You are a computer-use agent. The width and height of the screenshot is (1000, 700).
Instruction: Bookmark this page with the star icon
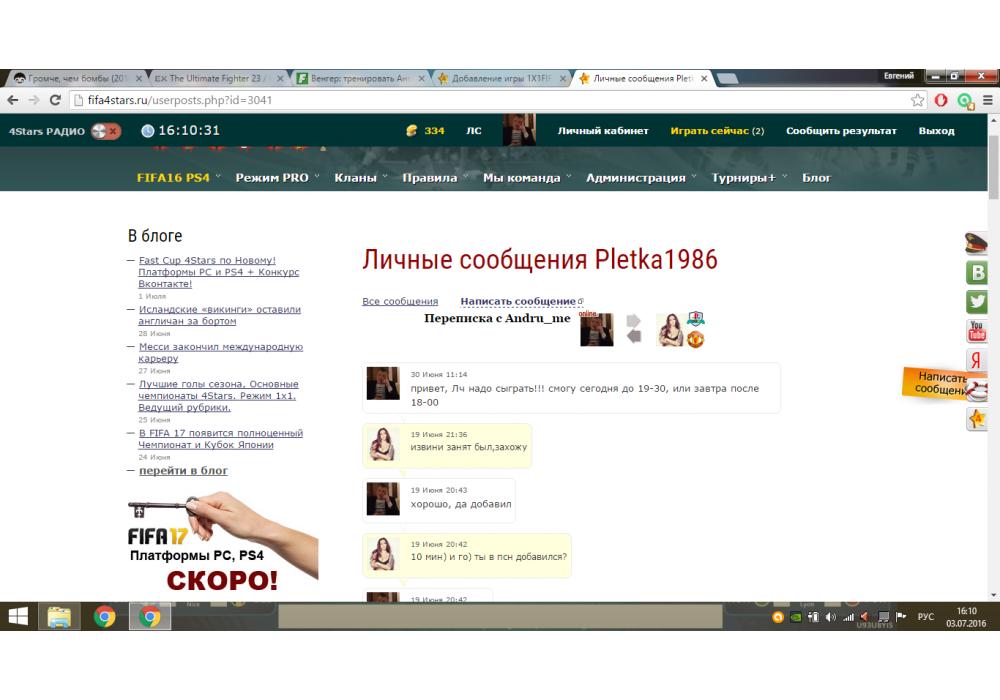918,100
